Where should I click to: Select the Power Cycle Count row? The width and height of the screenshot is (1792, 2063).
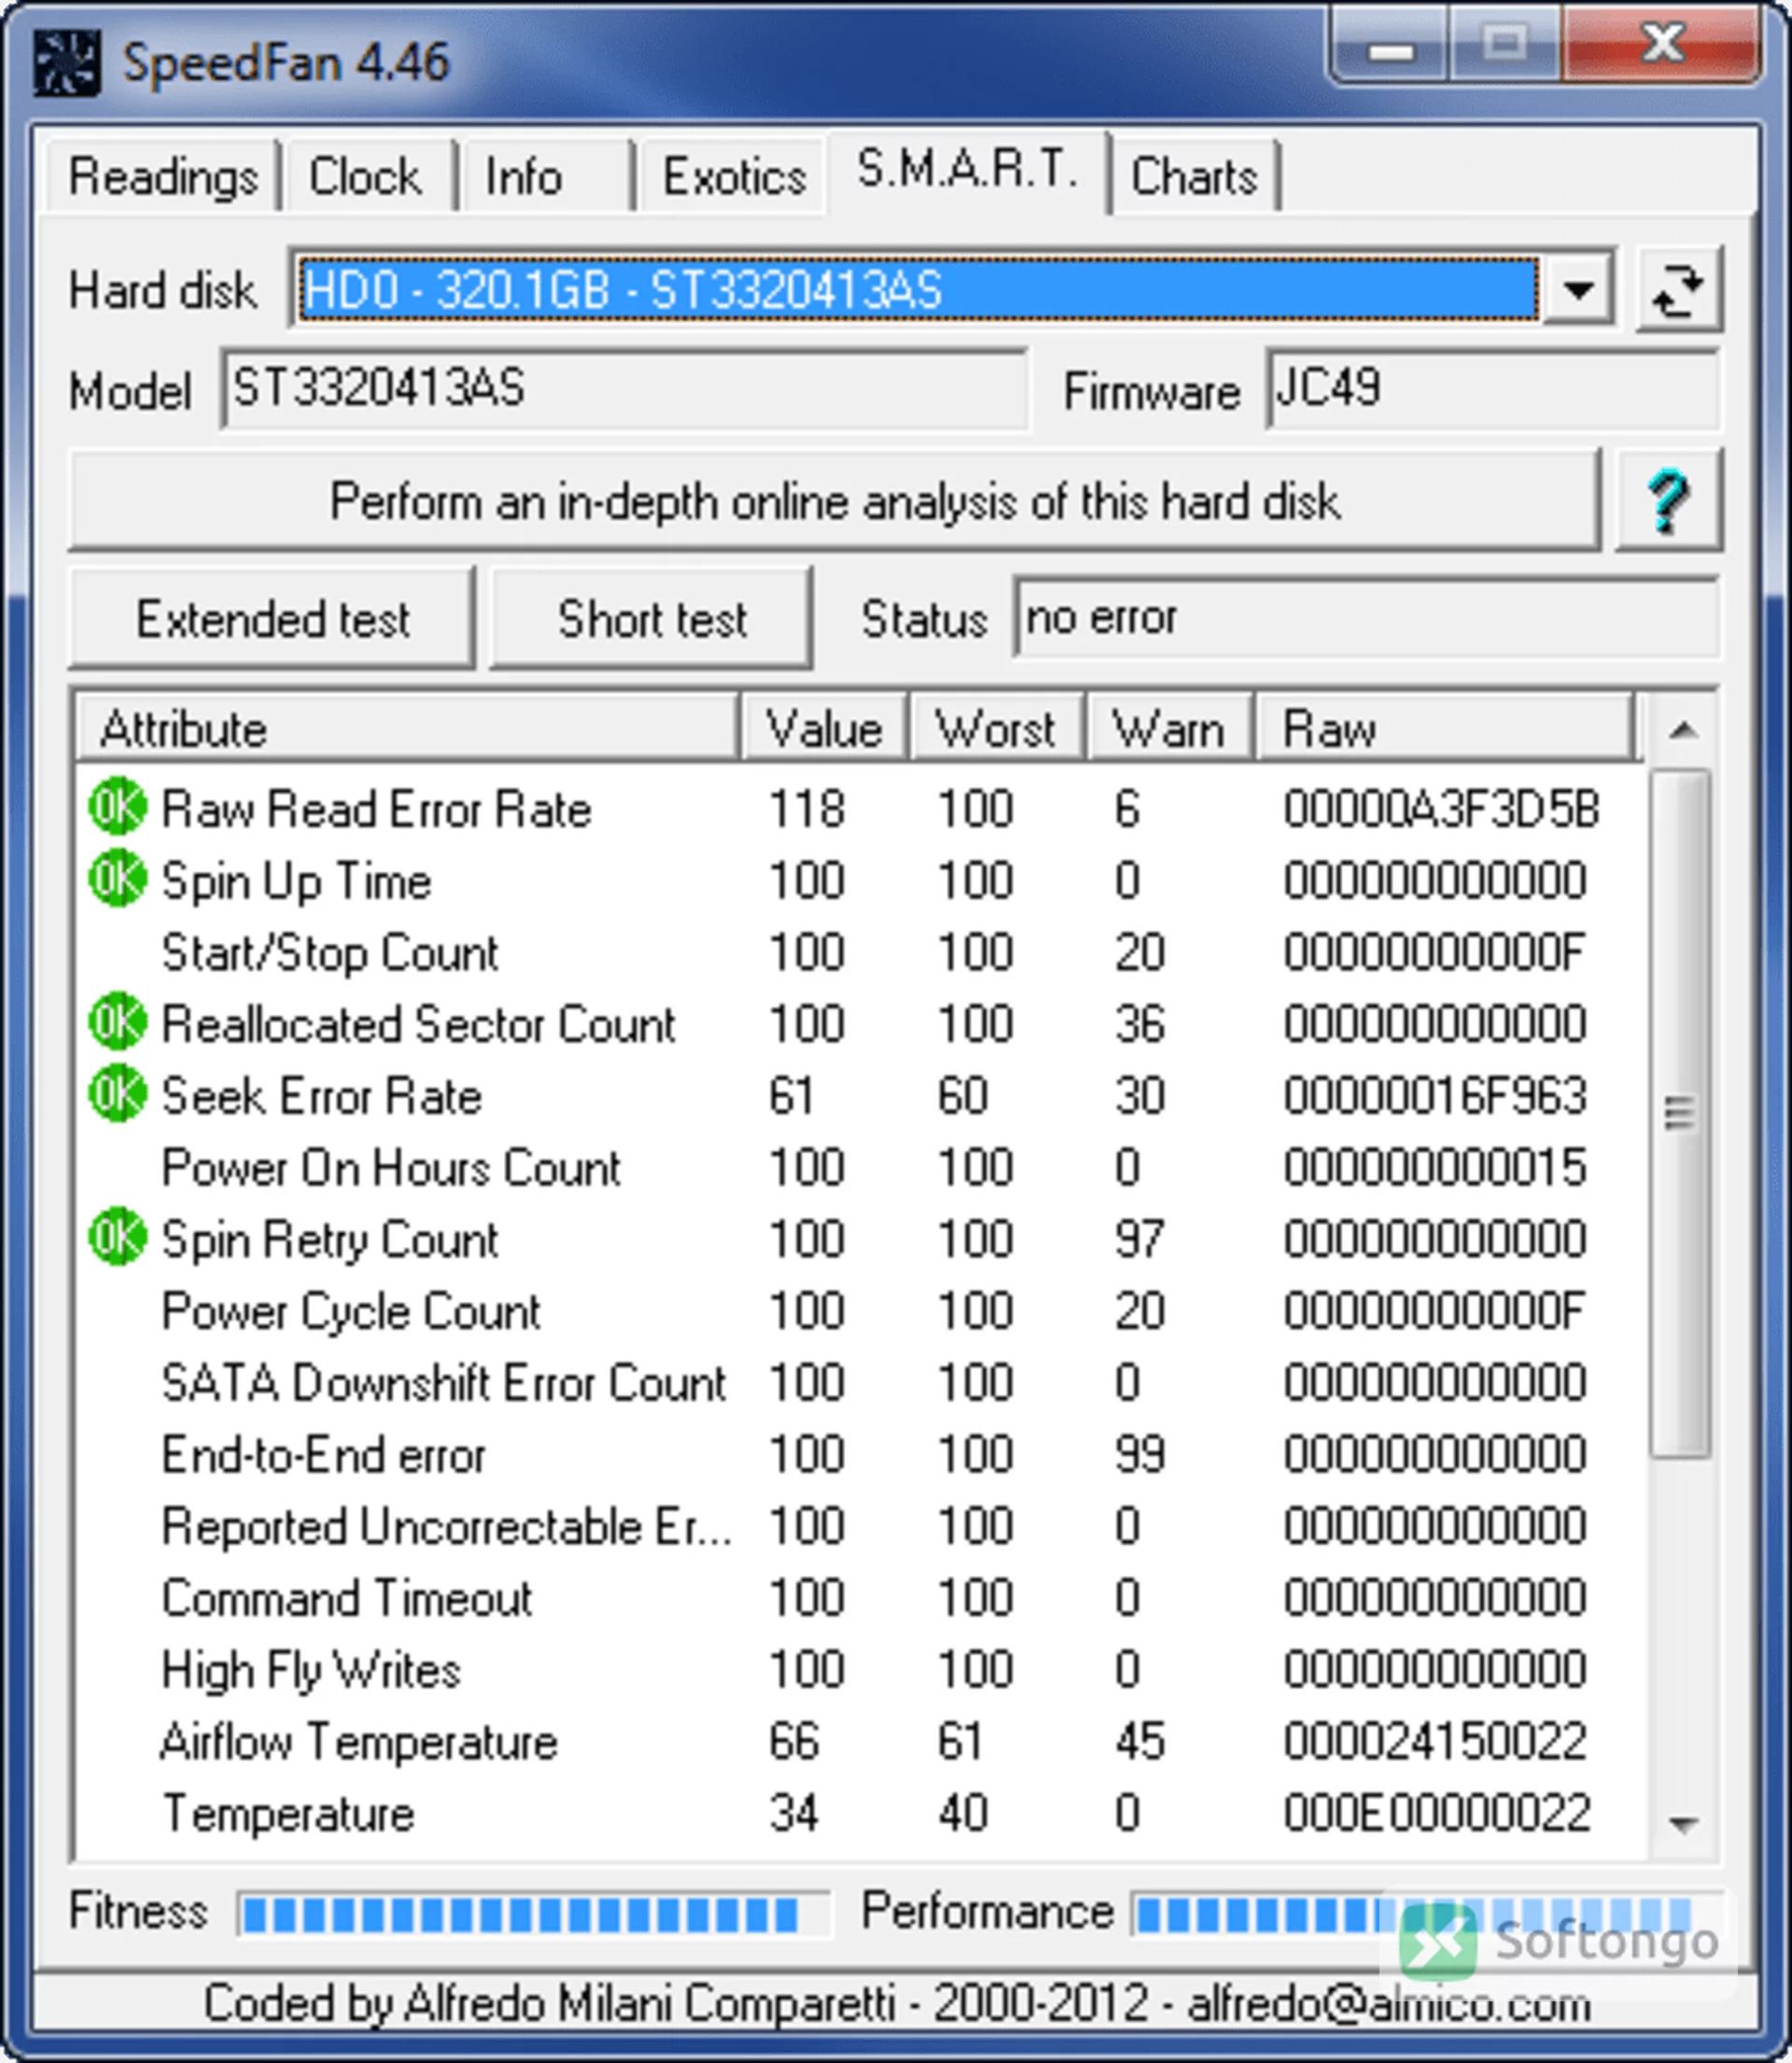(x=860, y=1310)
